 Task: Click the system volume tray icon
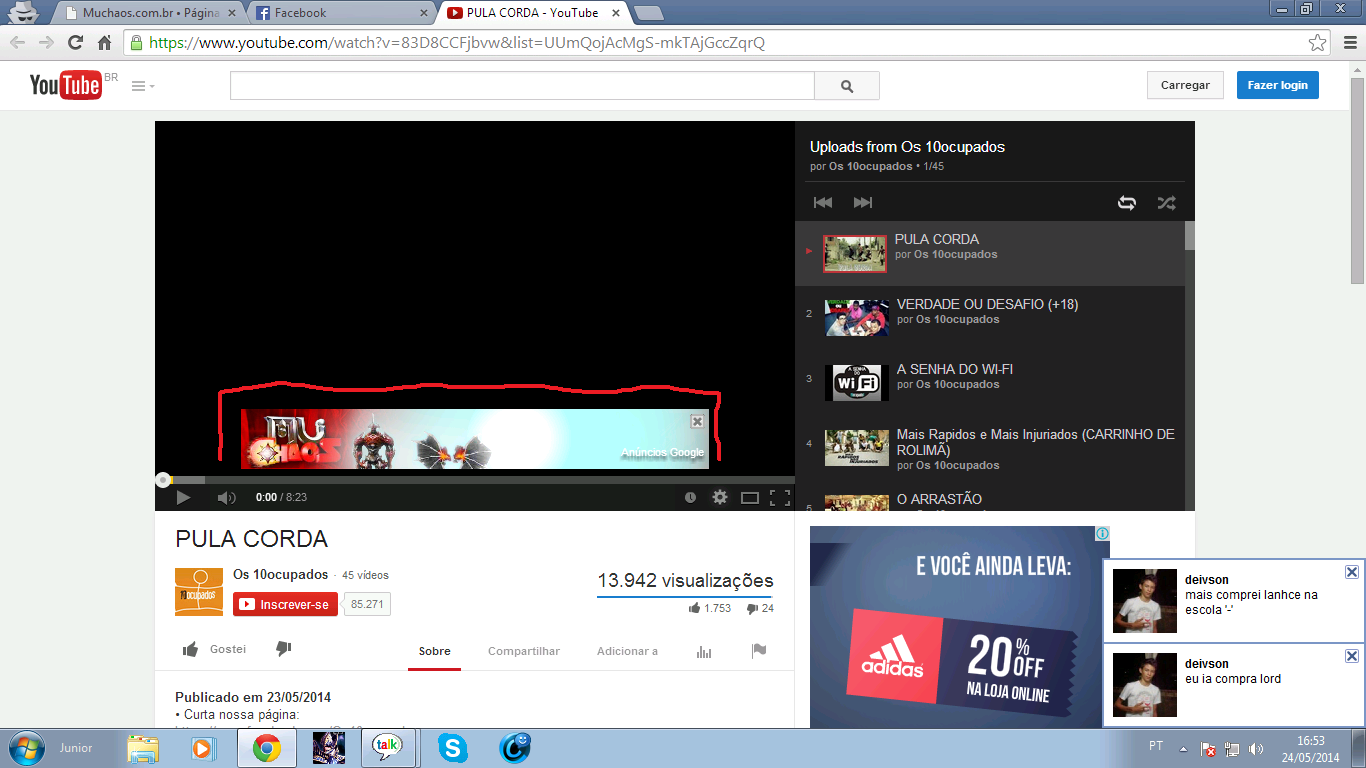coord(1256,748)
